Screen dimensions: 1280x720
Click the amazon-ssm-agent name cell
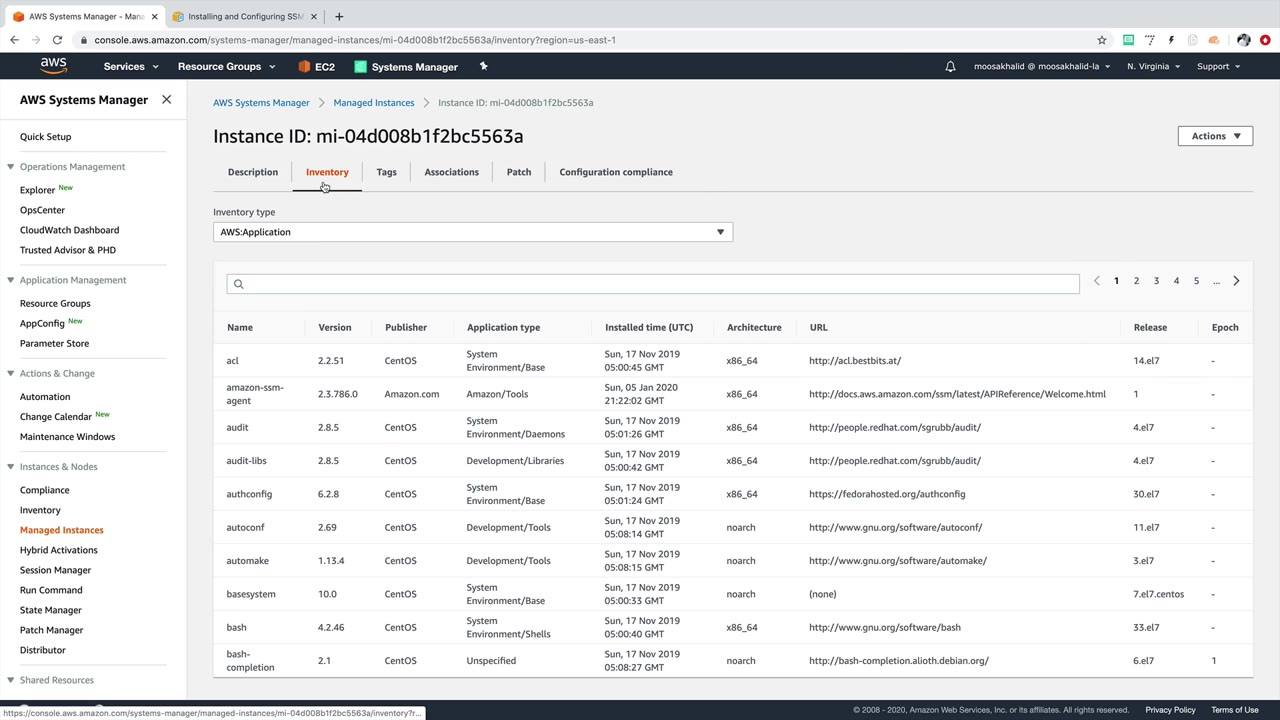pos(255,394)
